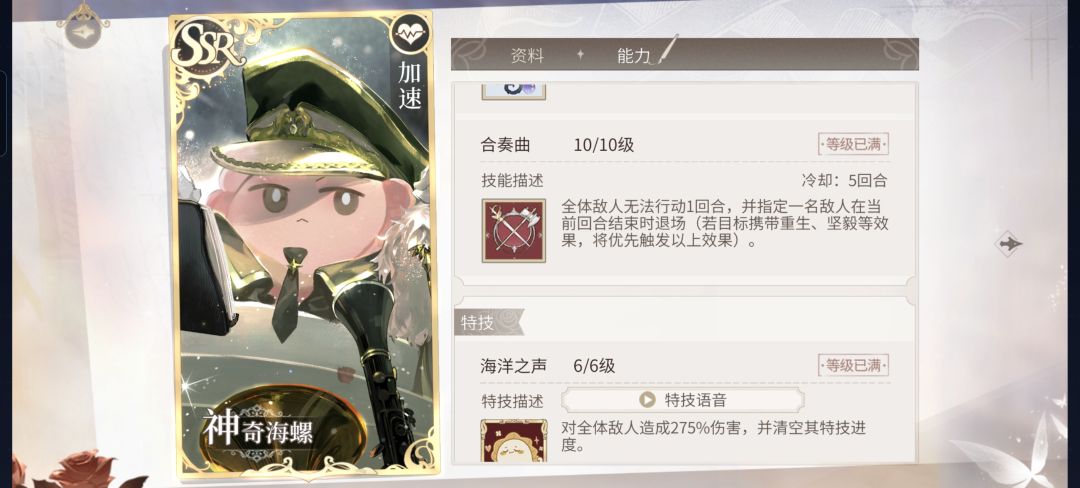The height and width of the screenshot is (488, 1080).
Task: Click 等级已满 button for 合奏曲
Action: (853, 144)
